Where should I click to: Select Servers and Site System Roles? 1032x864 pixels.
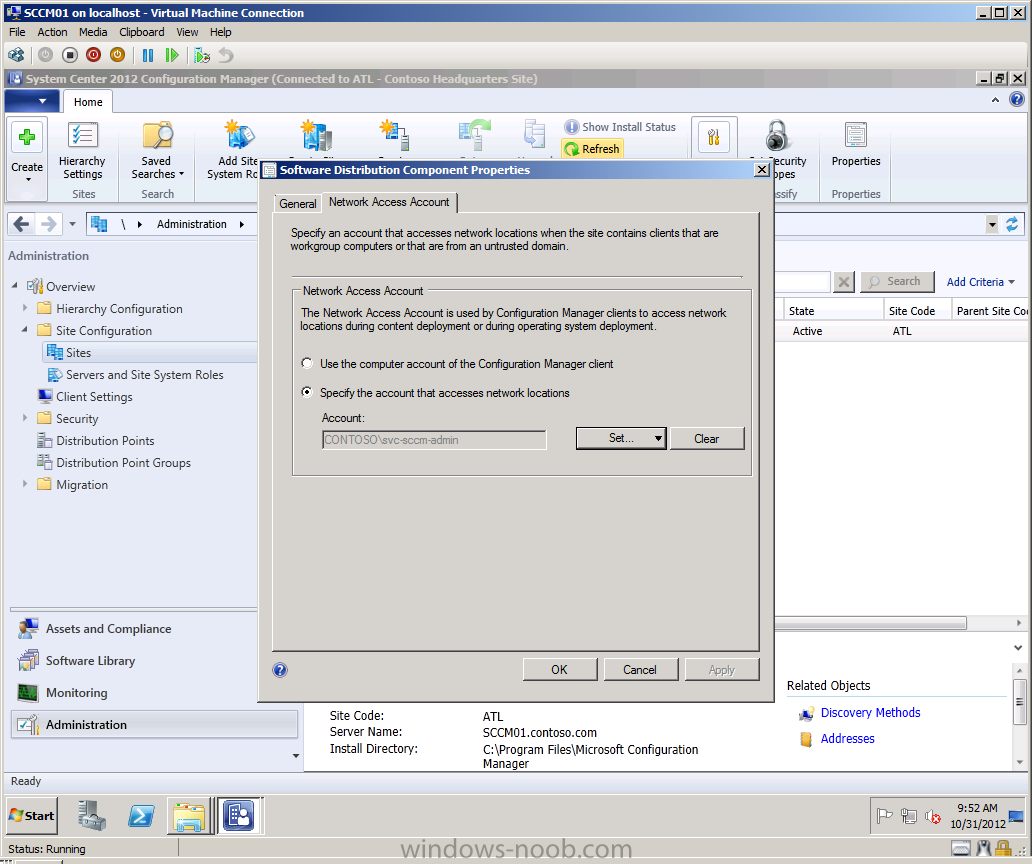(144, 374)
